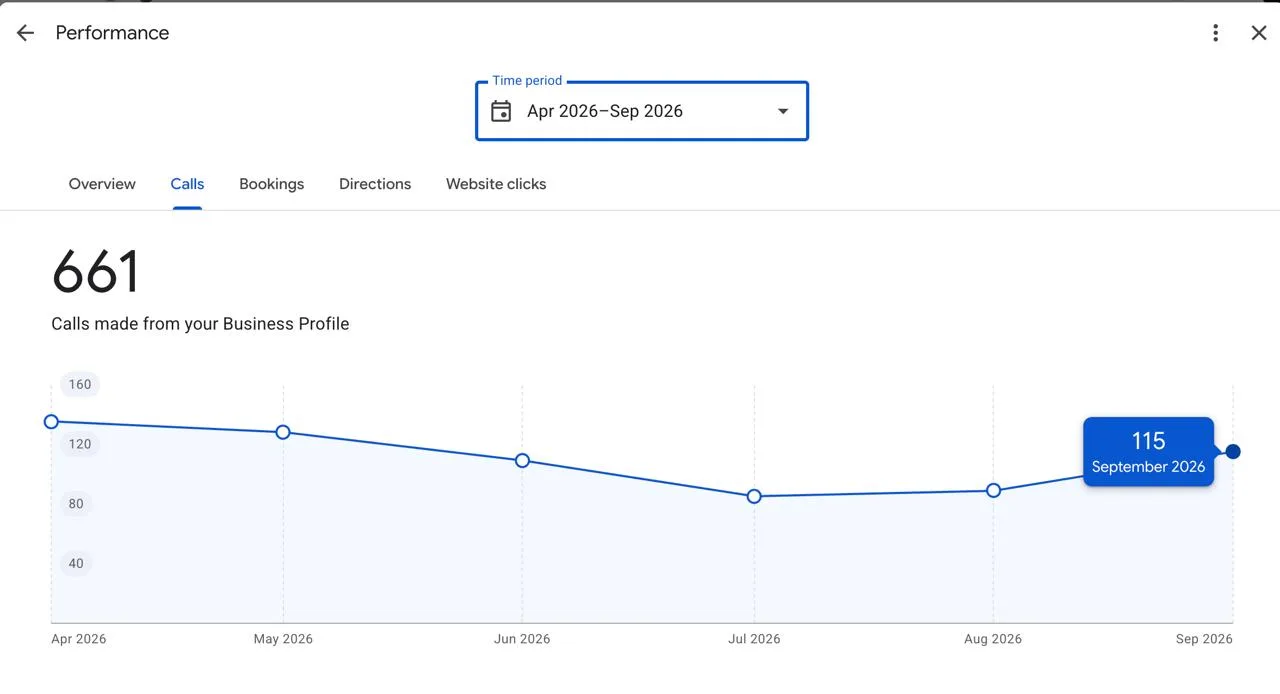Select the Jun 2026 data point

pyautogui.click(x=522, y=461)
